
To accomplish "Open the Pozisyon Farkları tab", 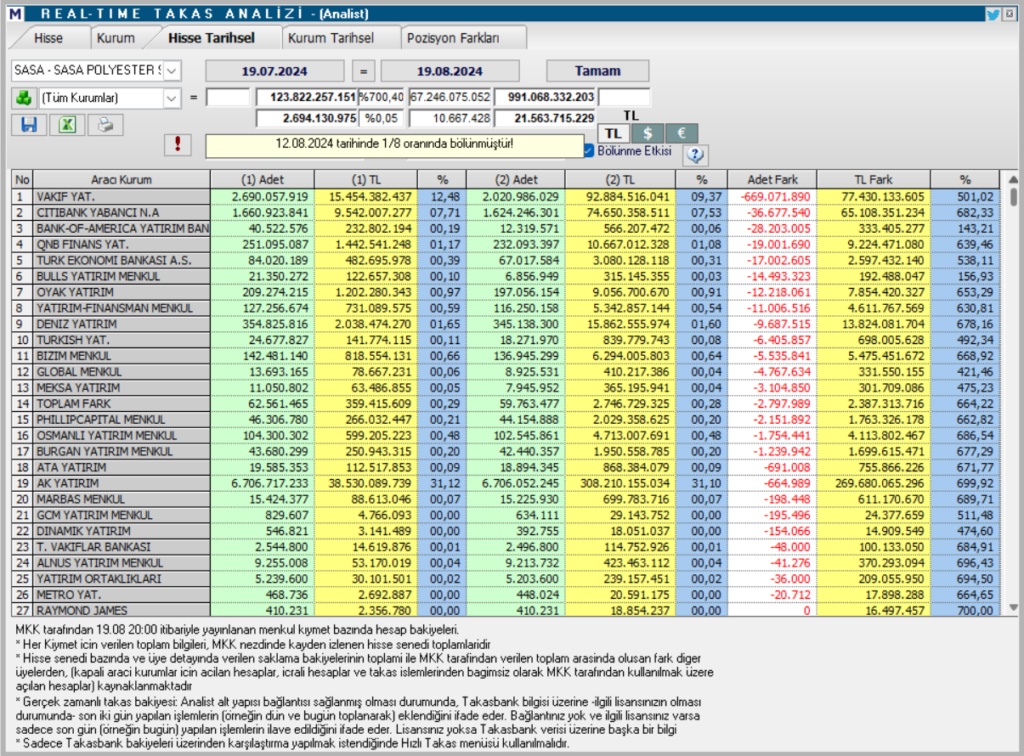I will coord(453,38).
